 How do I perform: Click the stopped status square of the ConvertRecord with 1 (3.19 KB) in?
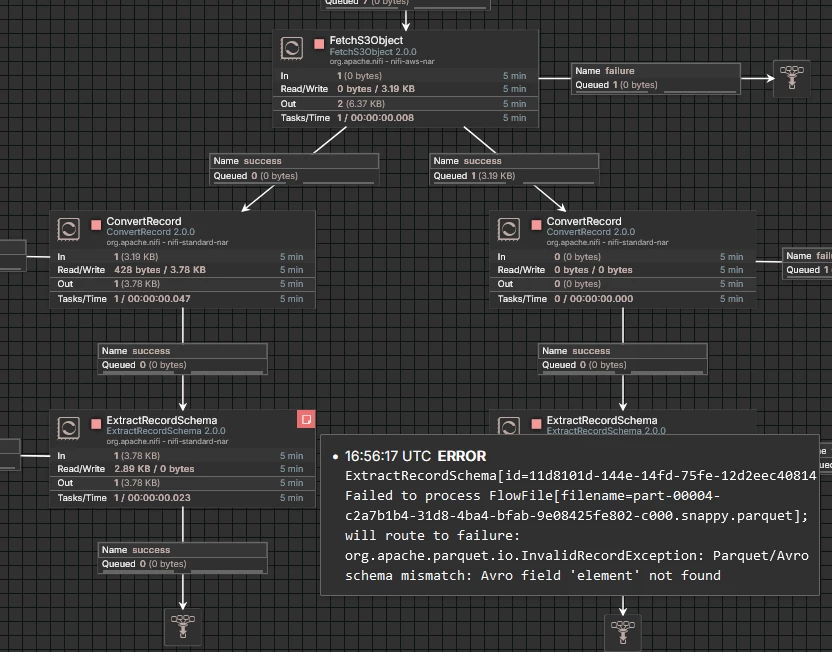tap(96, 225)
